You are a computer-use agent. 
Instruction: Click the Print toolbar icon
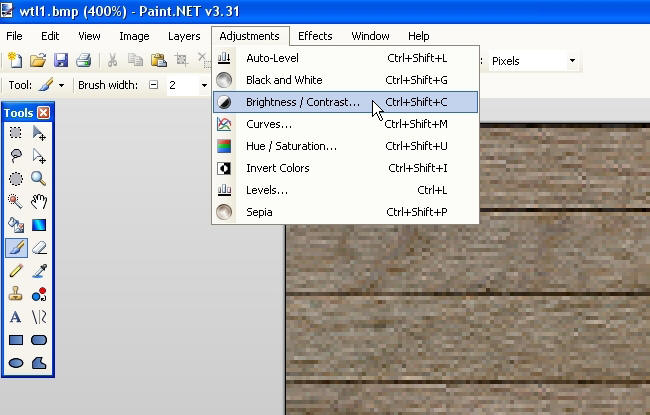(x=83, y=61)
